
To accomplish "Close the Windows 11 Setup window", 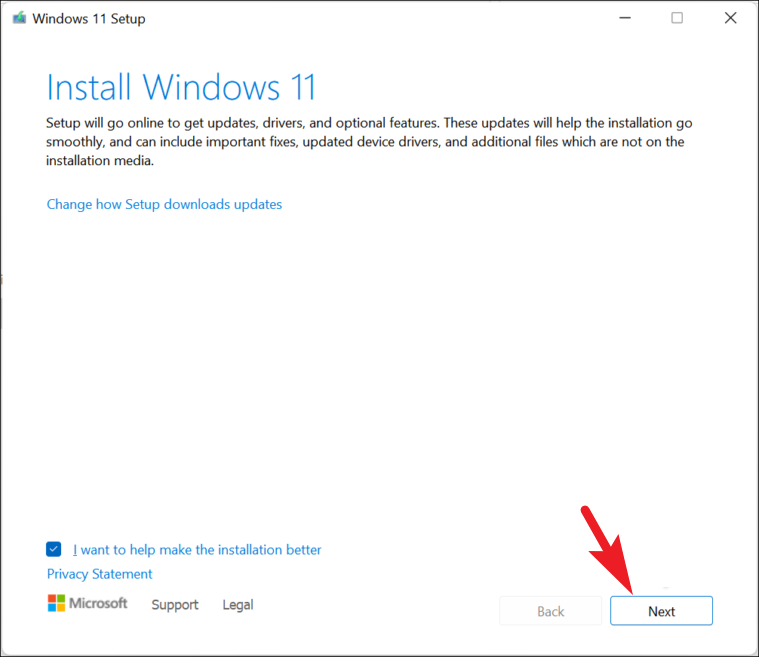I will [730, 18].
